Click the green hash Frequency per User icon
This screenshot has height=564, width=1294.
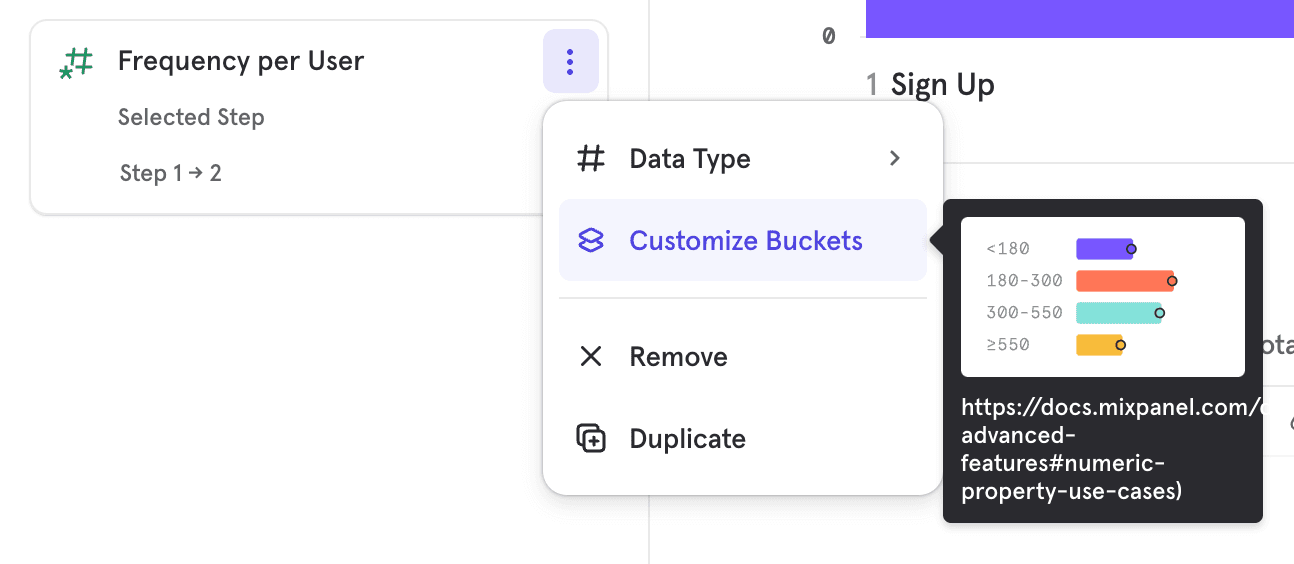pyautogui.click(x=77, y=62)
